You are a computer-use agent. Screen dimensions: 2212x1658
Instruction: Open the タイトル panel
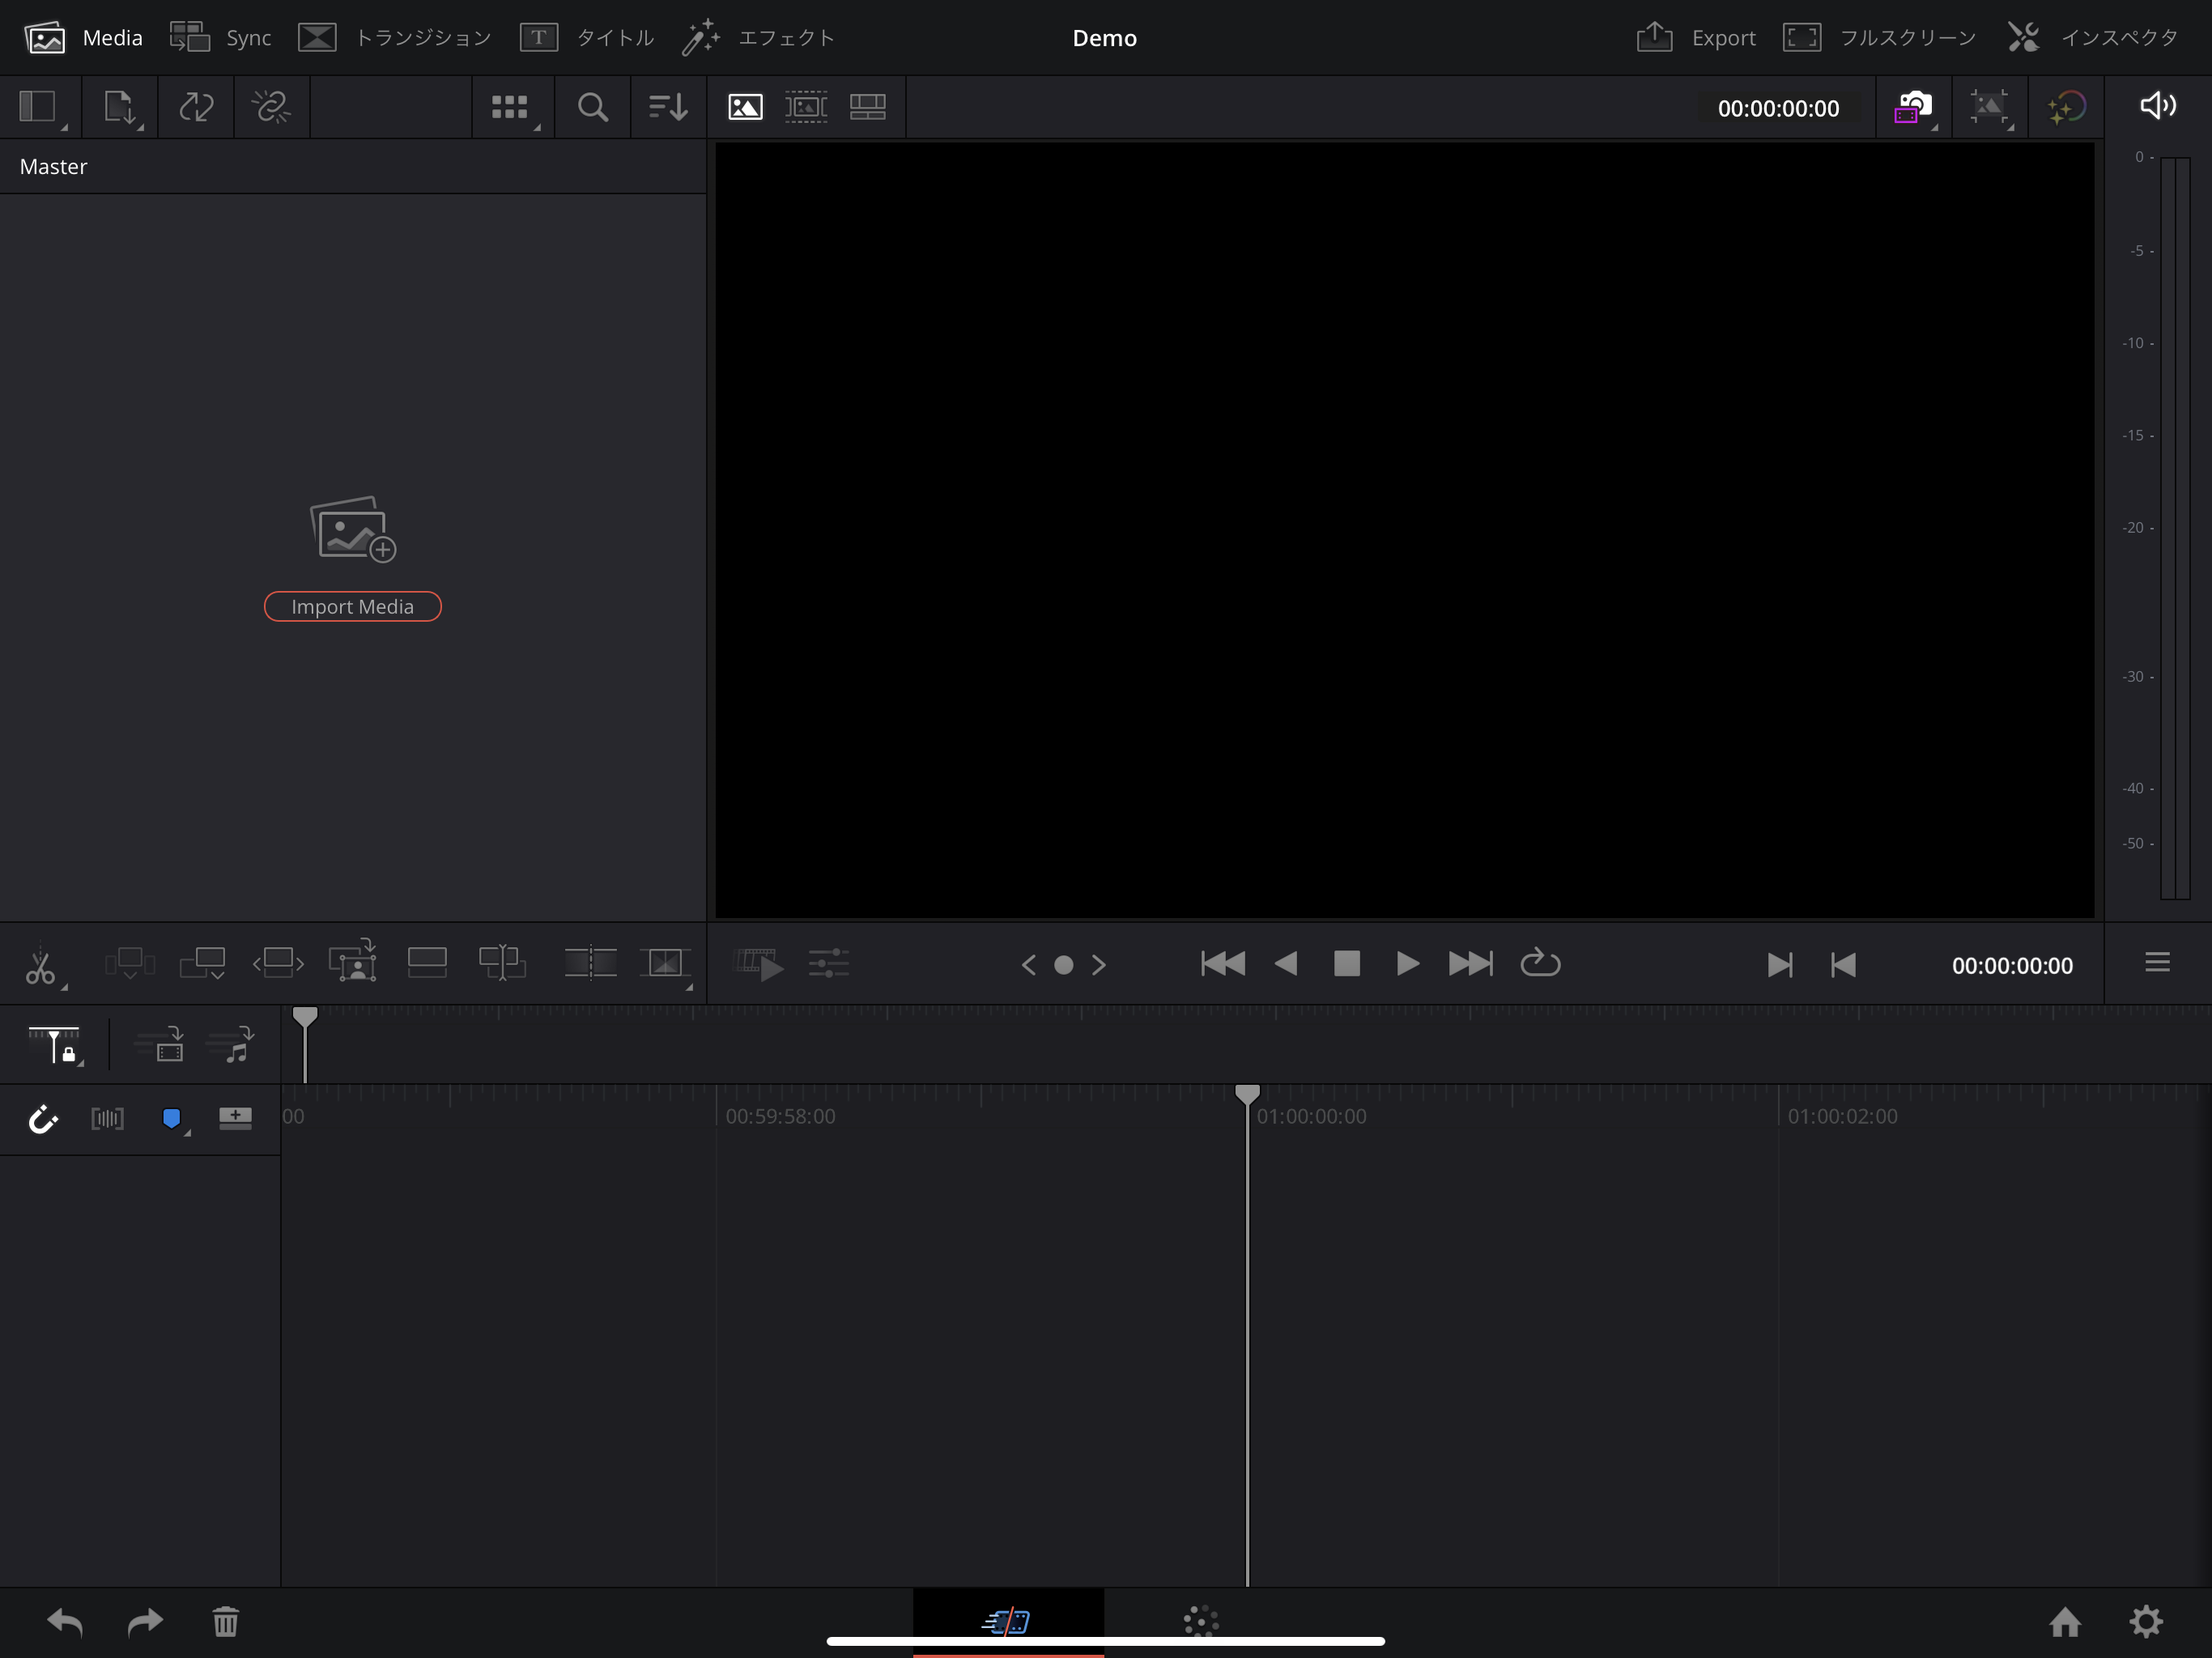click(x=587, y=38)
